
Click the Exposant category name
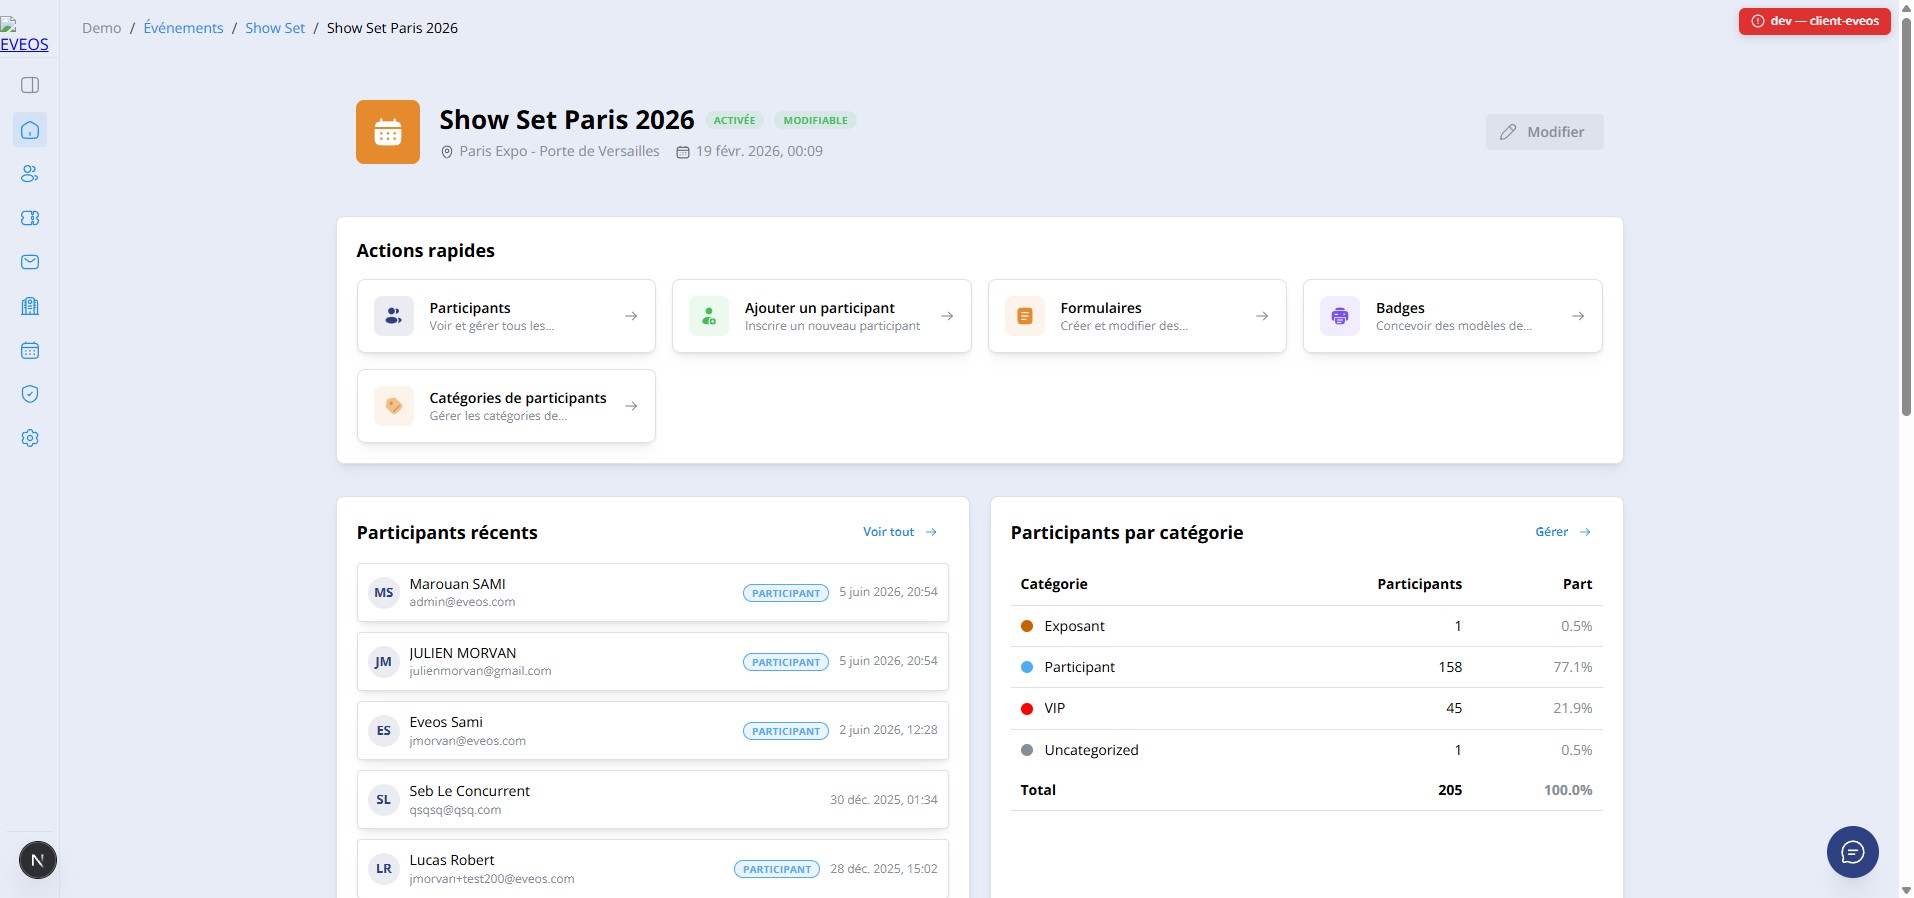point(1074,626)
